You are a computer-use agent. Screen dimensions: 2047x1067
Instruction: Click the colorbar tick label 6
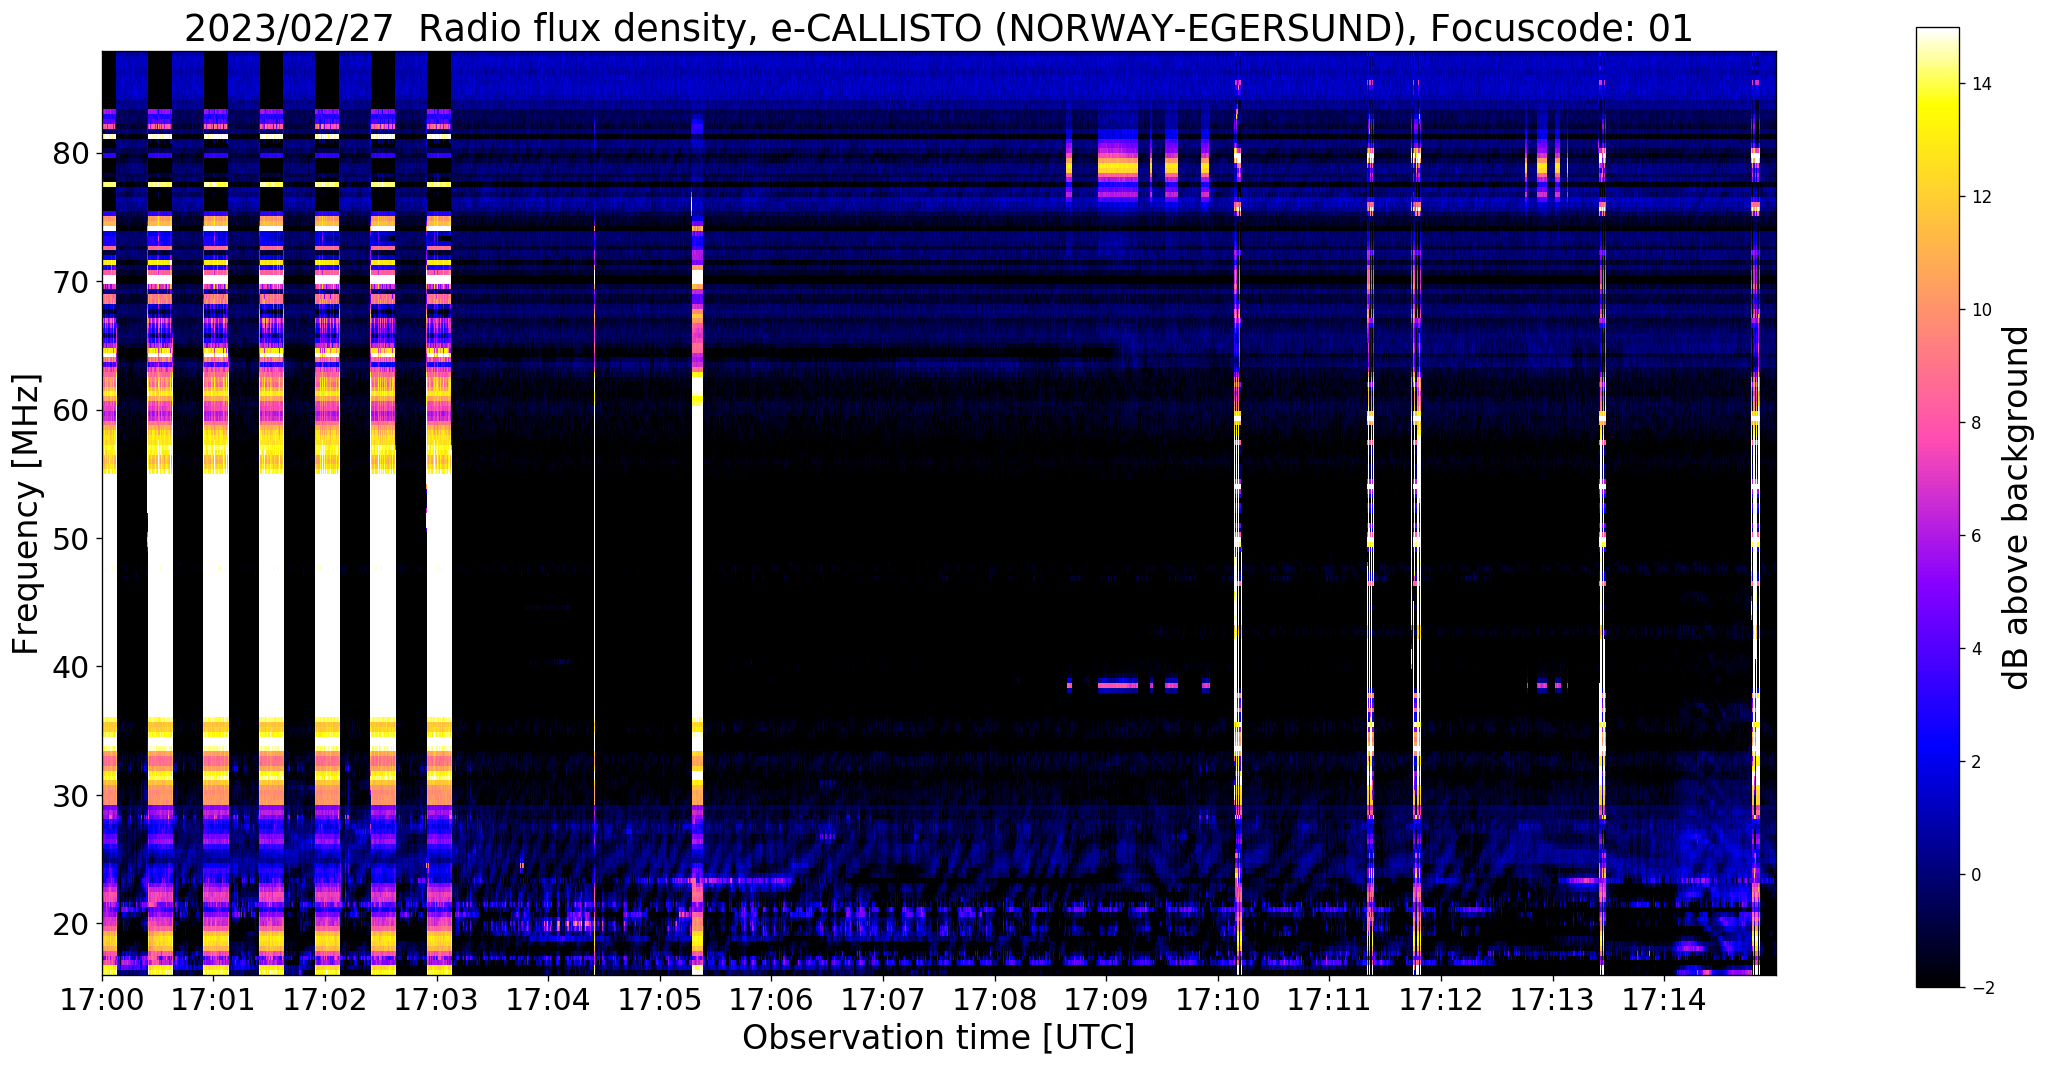[1975, 536]
